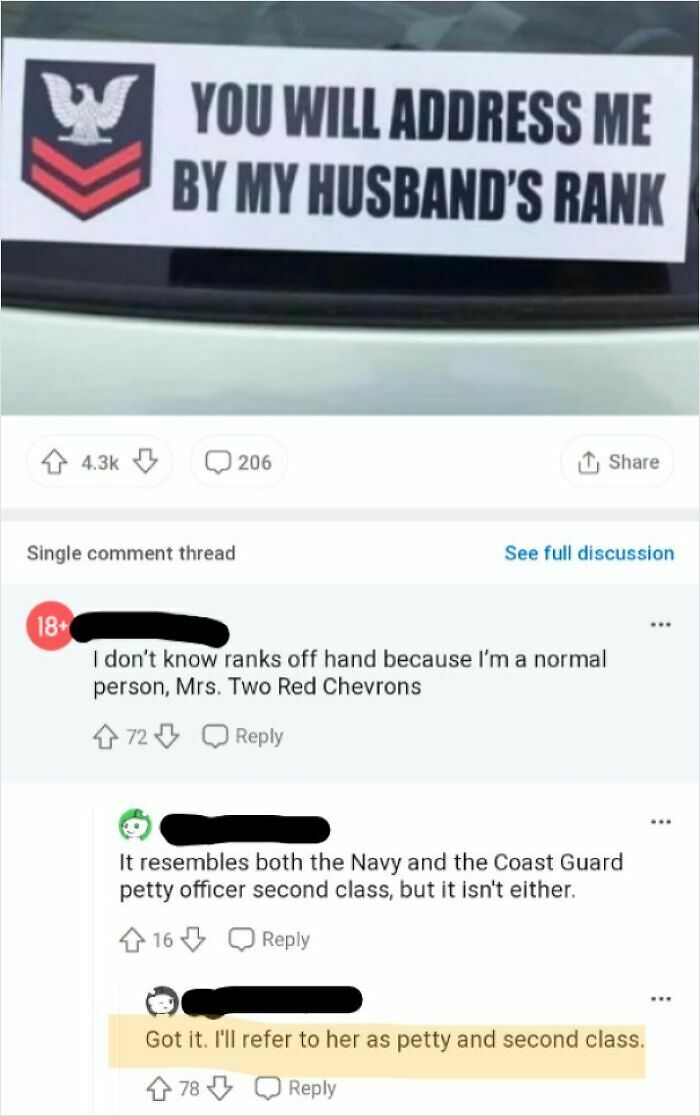The image size is (700, 1116).
Task: Downvote the petty and second class comment
Action: pos(220,1088)
